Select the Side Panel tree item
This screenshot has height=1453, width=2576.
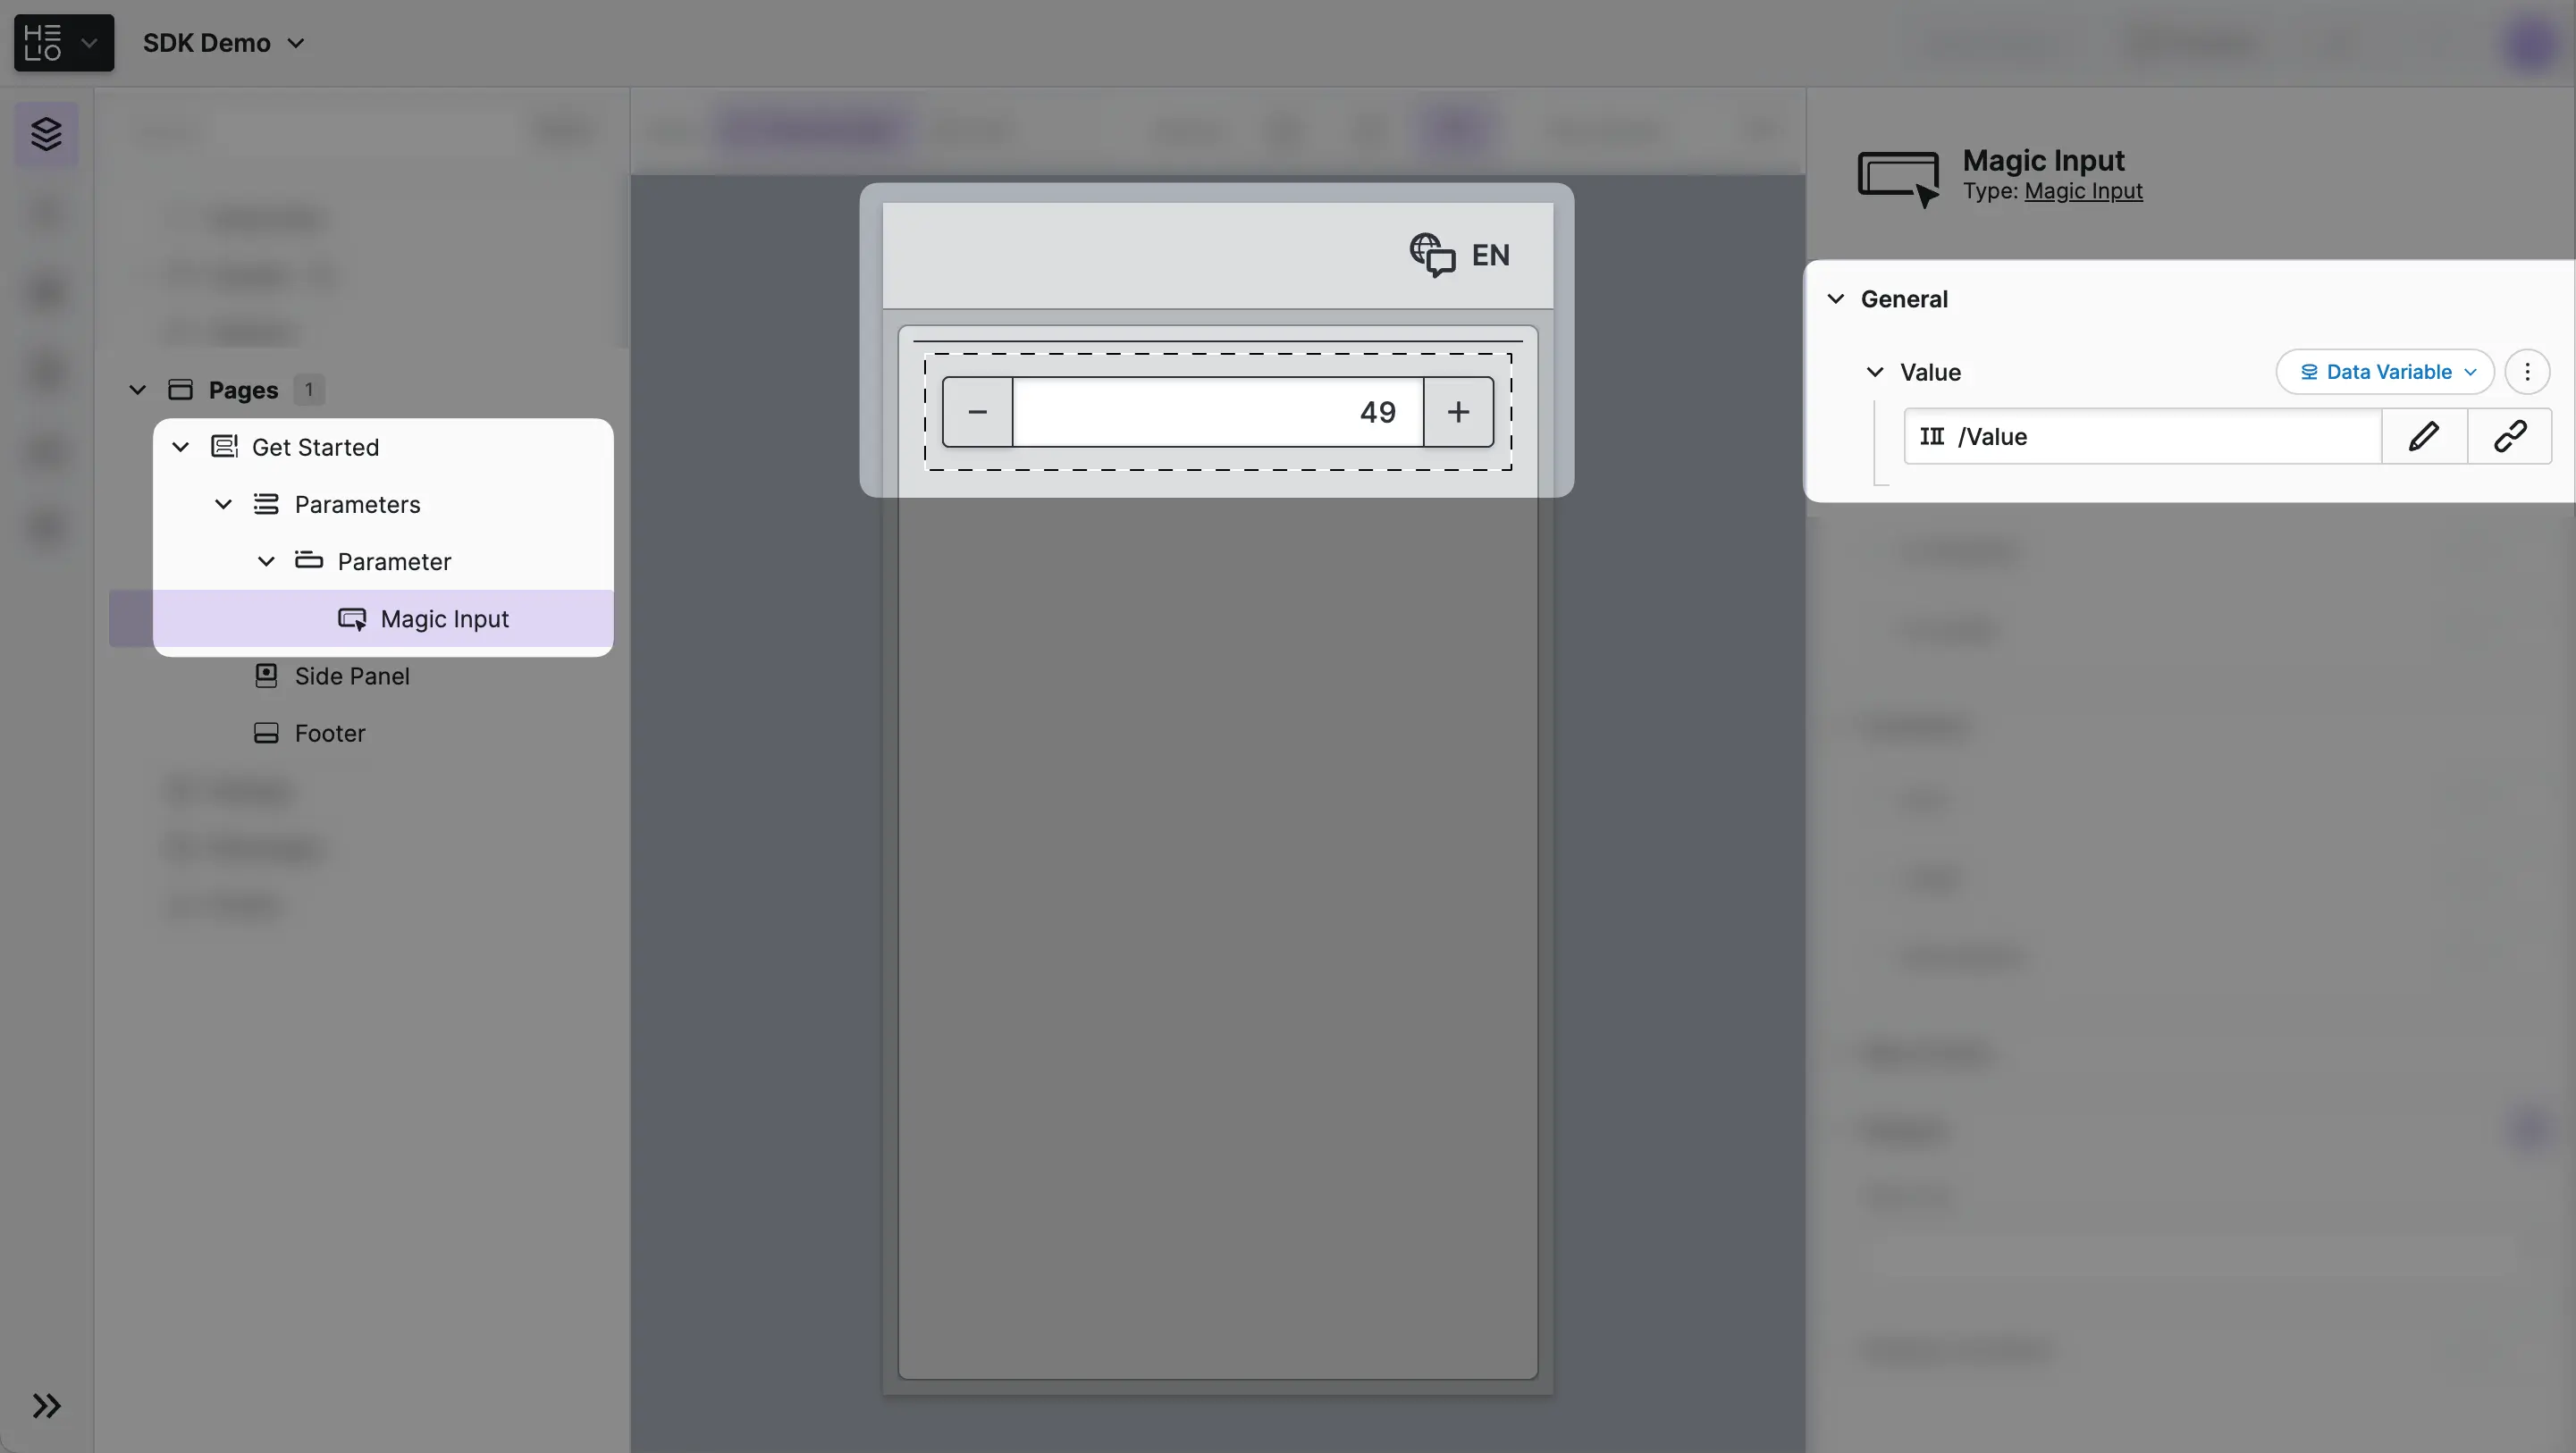coord(351,676)
